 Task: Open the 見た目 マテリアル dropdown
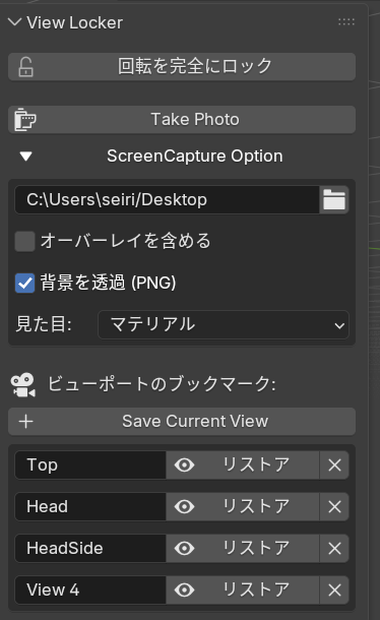[x=223, y=325]
